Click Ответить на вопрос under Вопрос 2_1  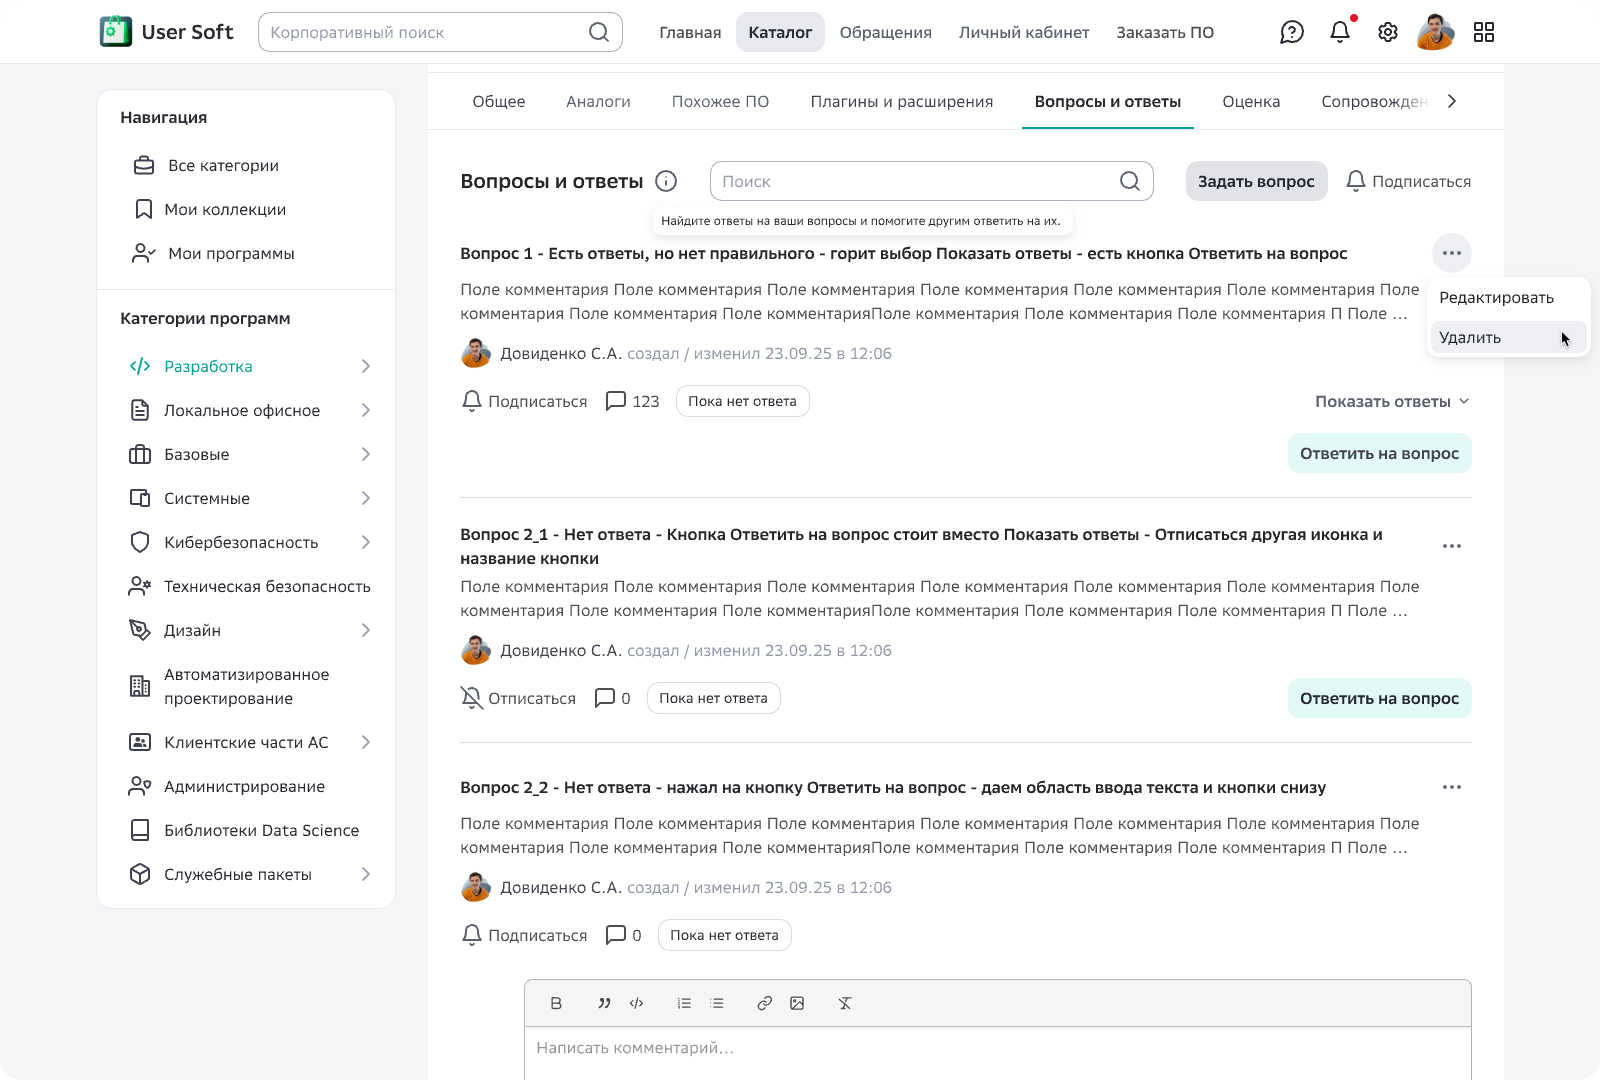(1379, 698)
